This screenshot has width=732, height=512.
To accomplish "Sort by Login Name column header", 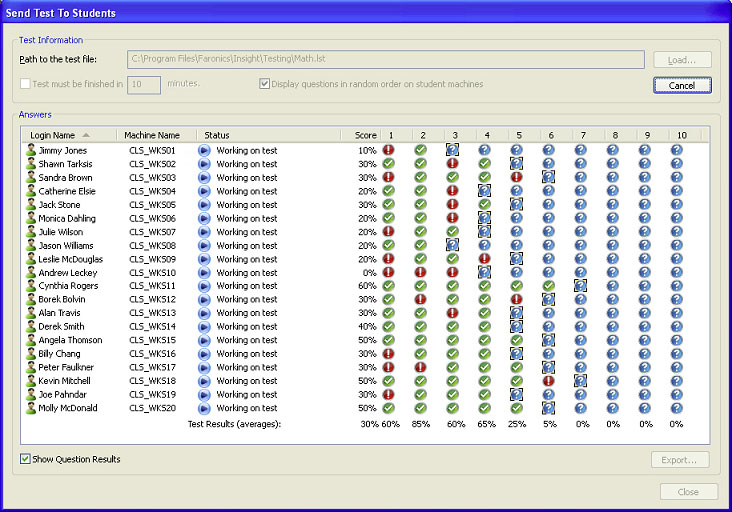I will click(69, 135).
